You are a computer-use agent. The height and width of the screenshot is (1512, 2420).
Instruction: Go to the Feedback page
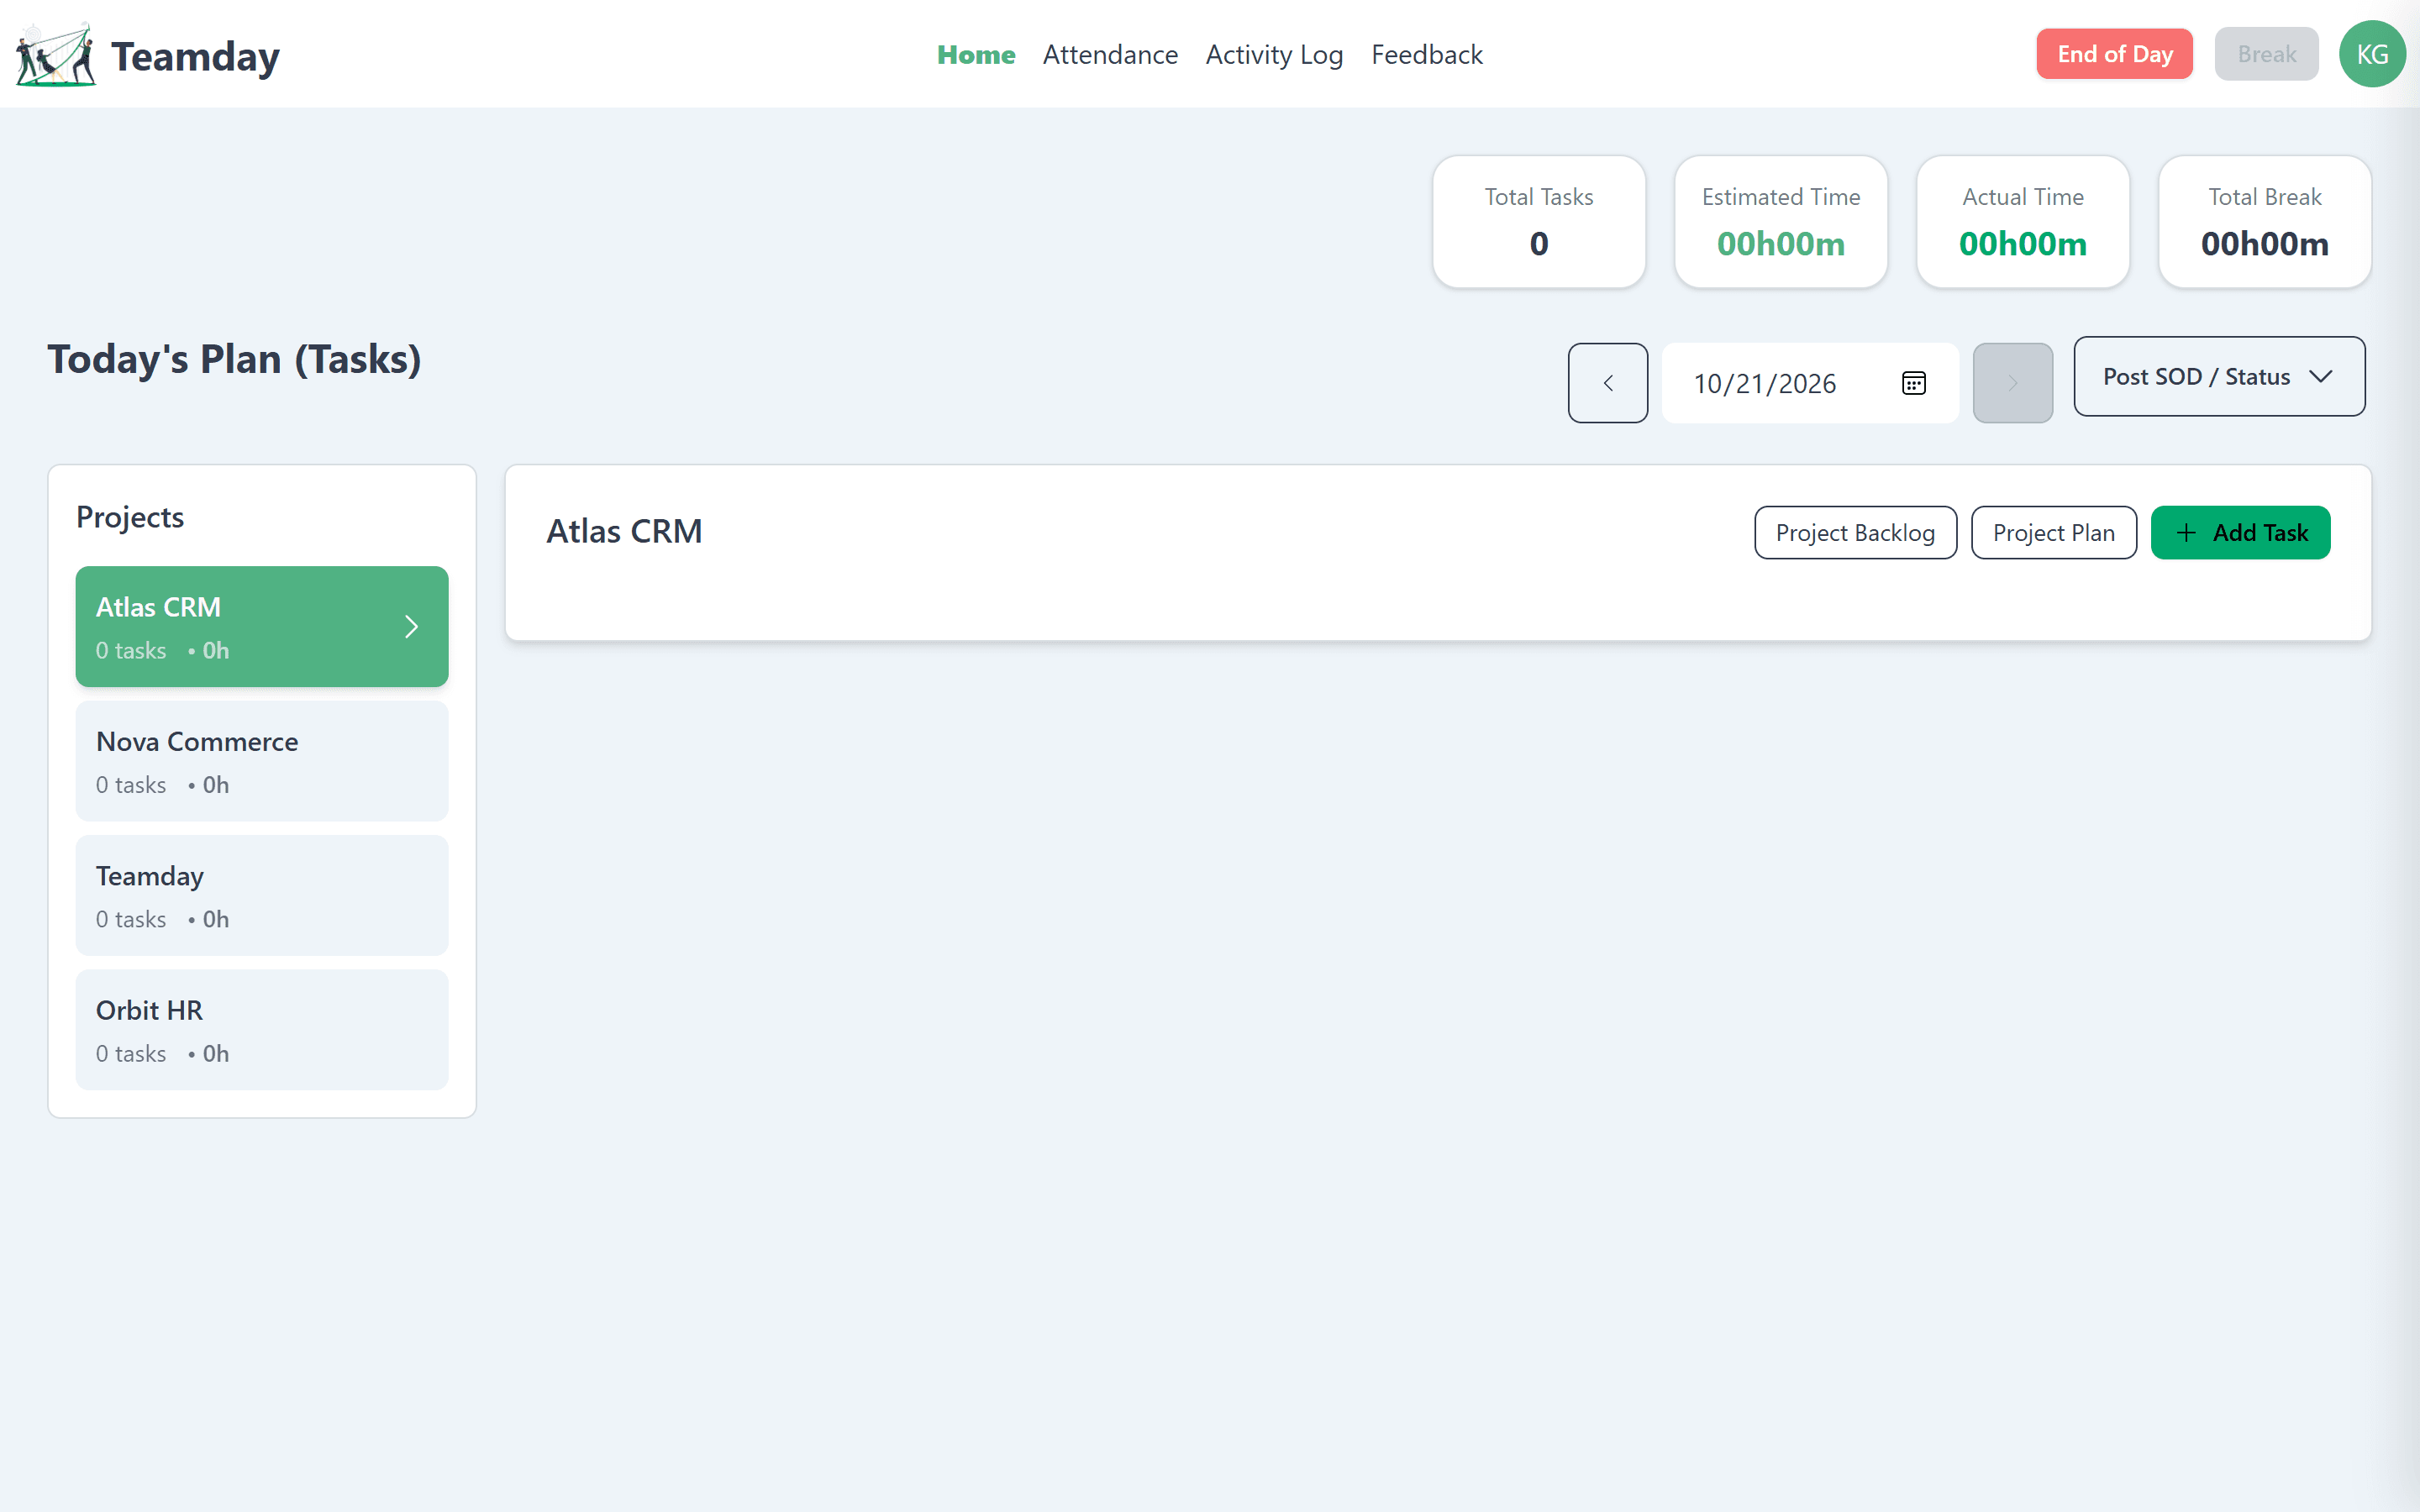coord(1426,55)
